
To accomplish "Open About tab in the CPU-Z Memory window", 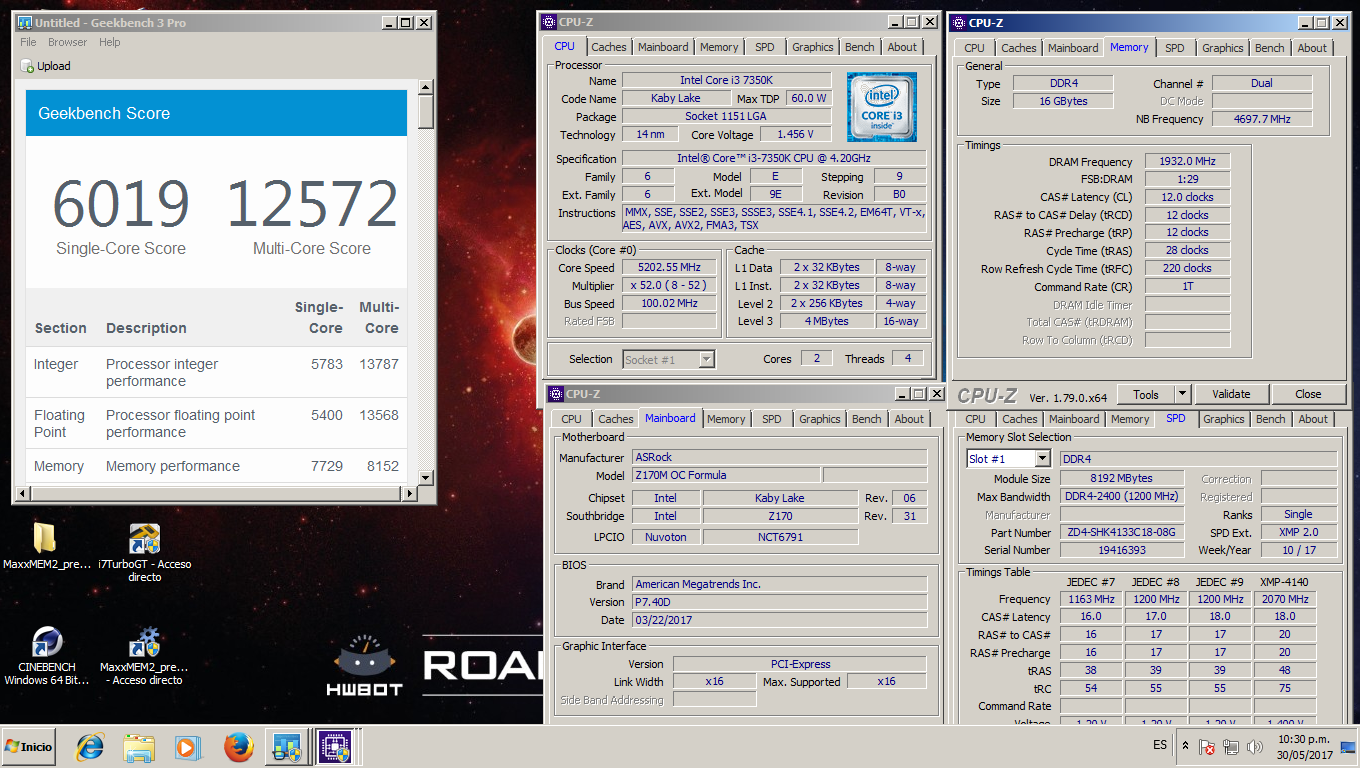I will tap(1312, 48).
